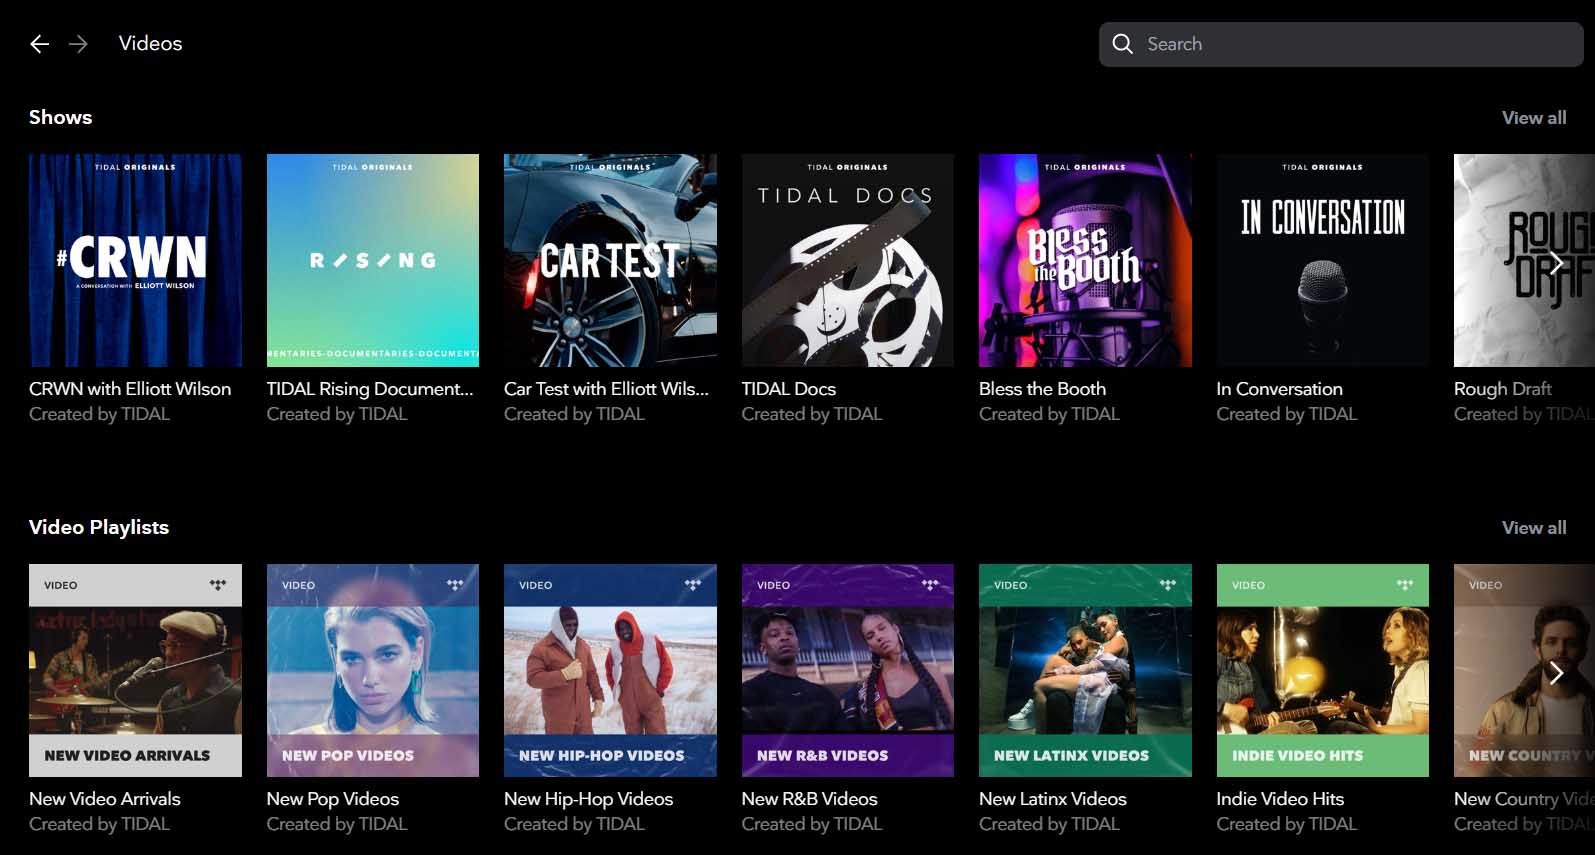Click Created by TIDAL under TIDAL Docs

click(x=812, y=414)
